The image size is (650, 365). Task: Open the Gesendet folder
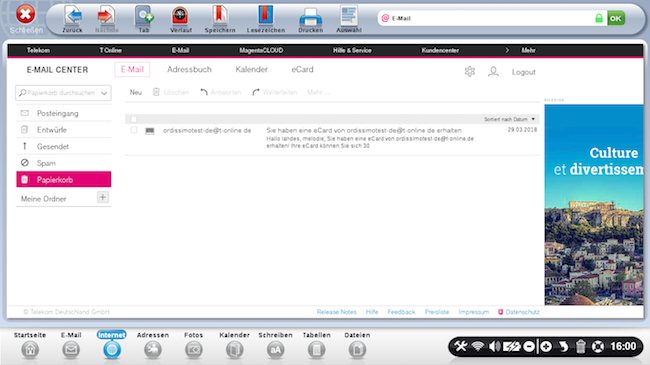click(63, 146)
